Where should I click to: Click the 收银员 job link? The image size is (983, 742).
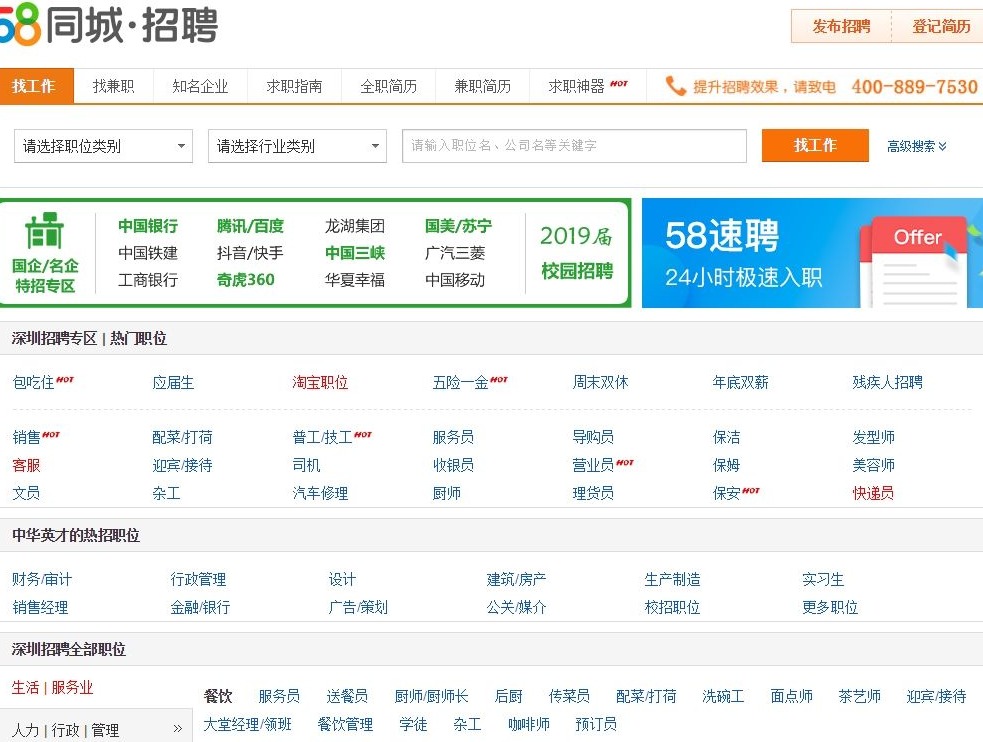point(453,465)
